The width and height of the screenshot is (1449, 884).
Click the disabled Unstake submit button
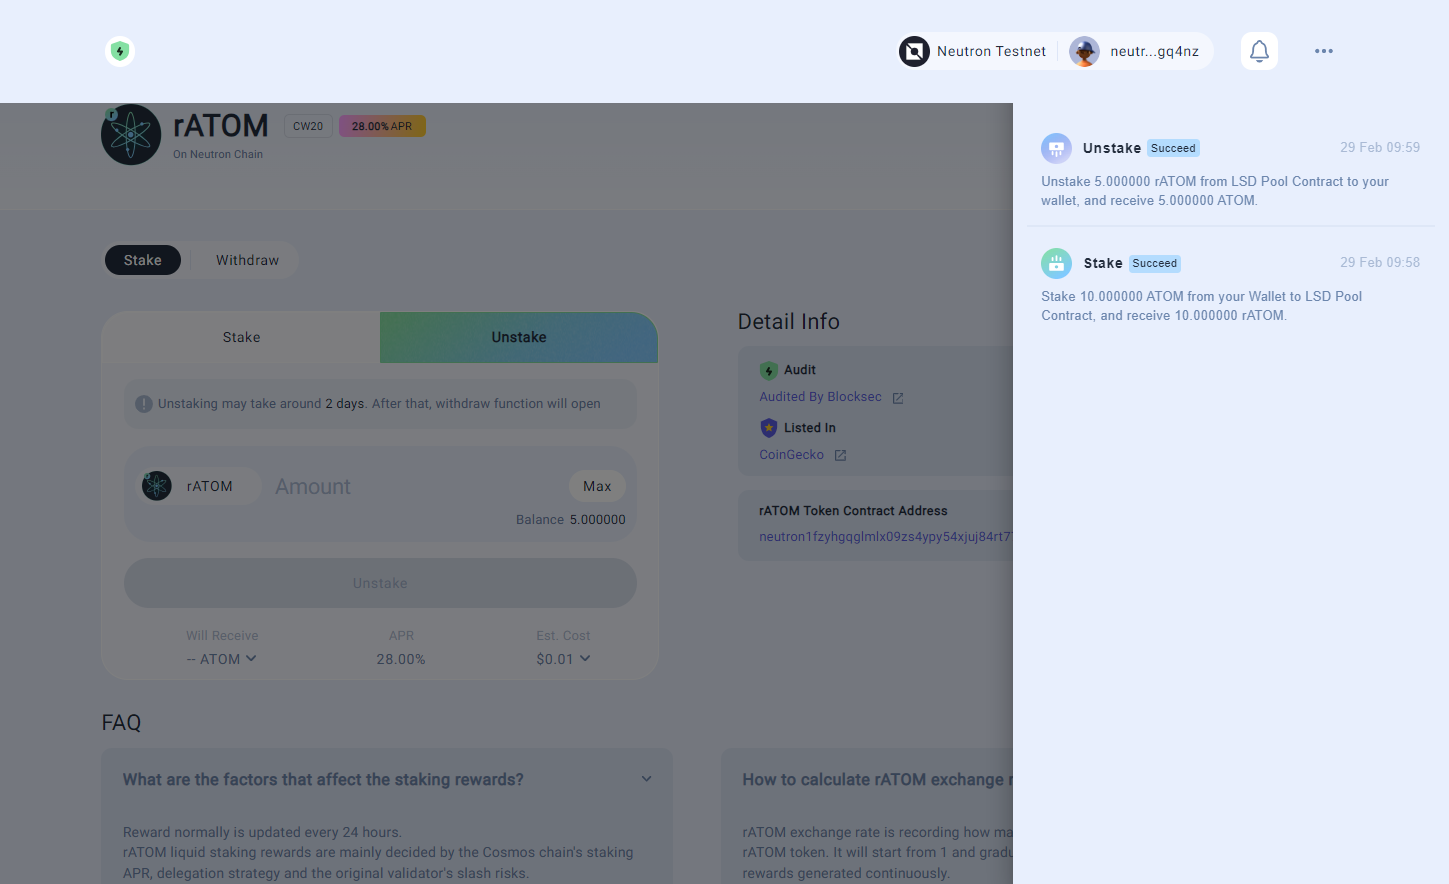[x=380, y=583]
